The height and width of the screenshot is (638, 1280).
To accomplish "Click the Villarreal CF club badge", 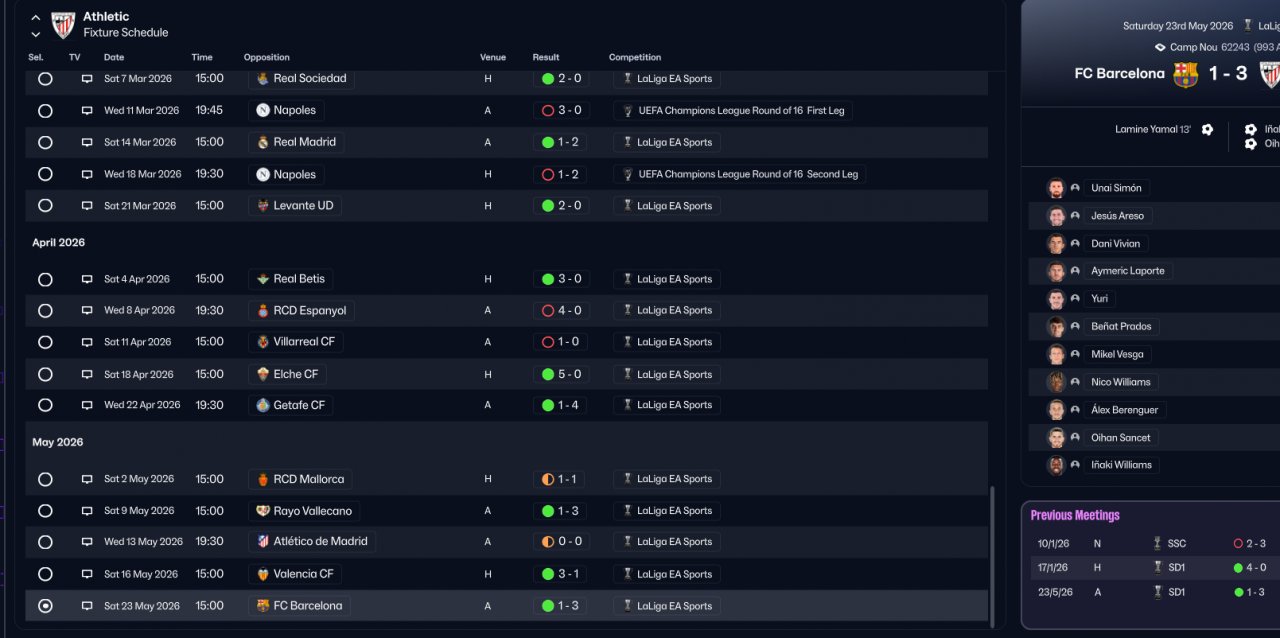I will 263,342.
